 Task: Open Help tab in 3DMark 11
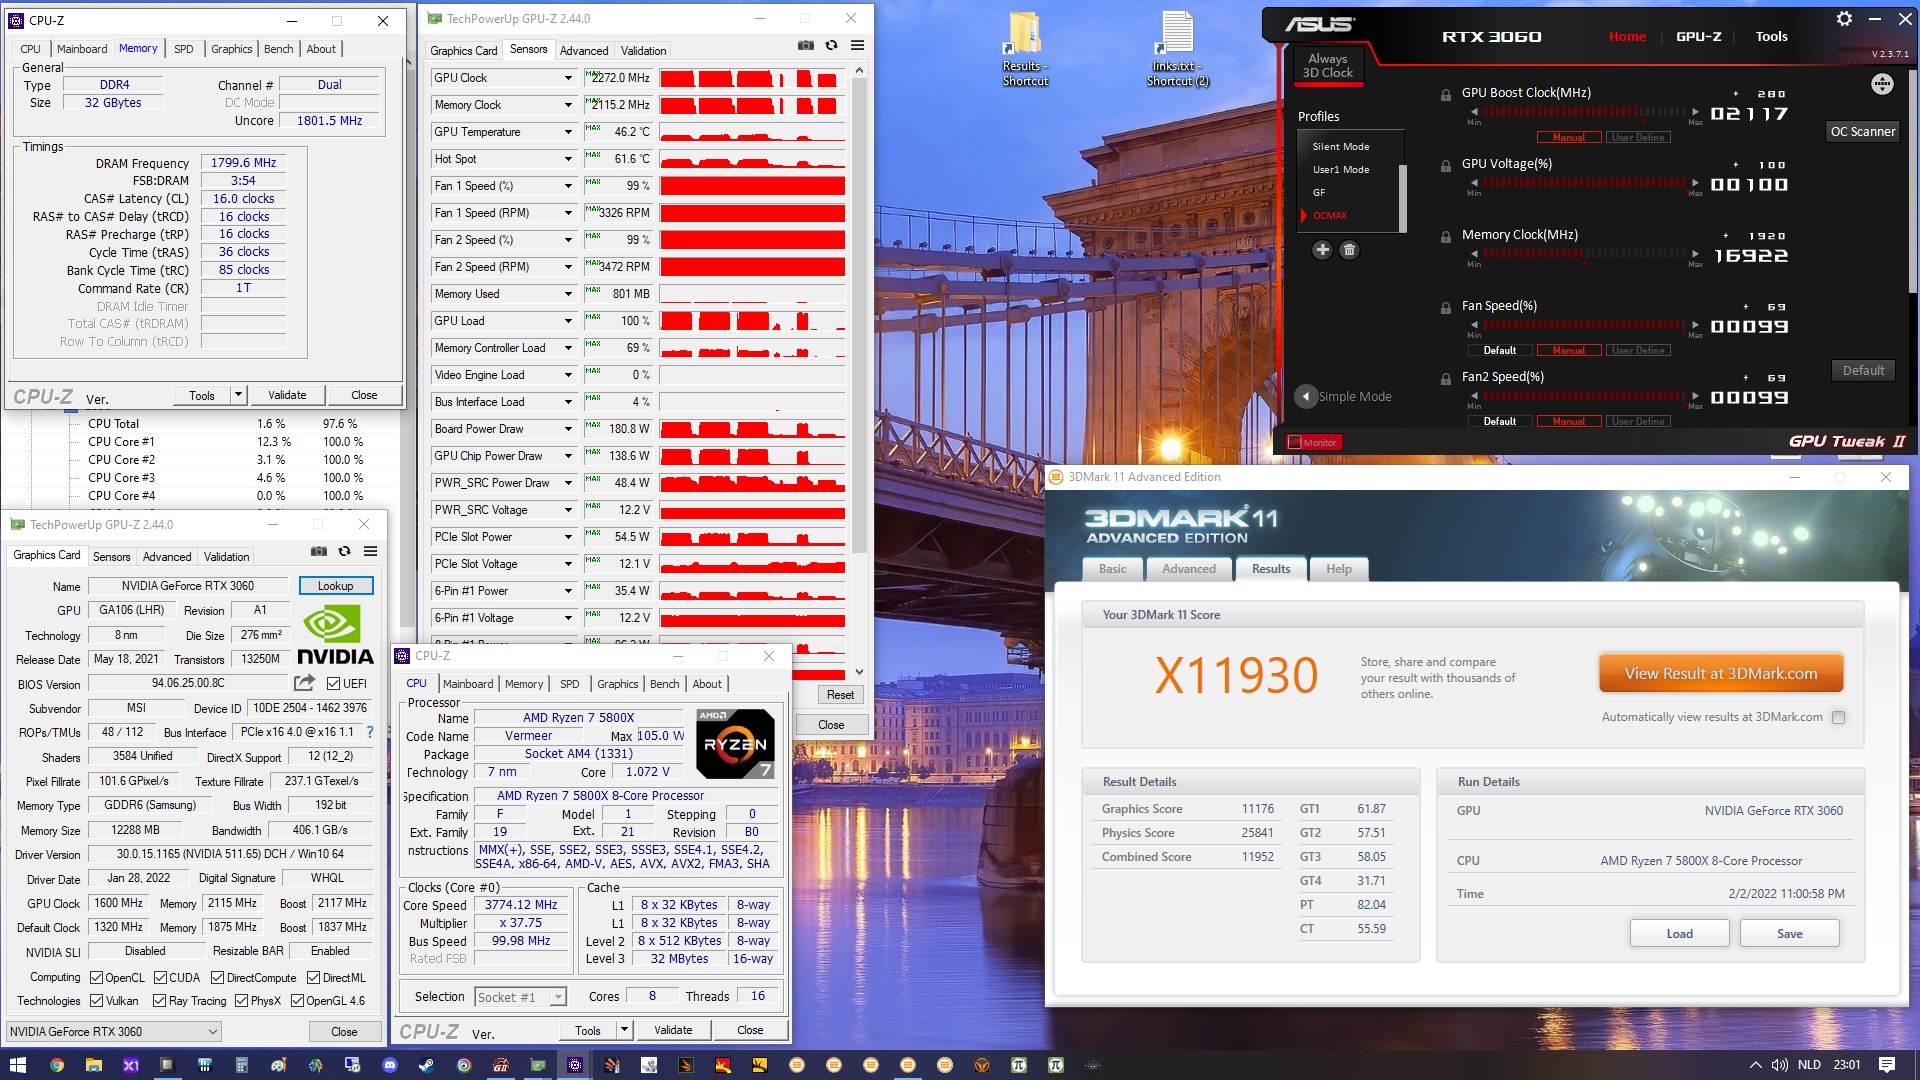coord(1339,569)
